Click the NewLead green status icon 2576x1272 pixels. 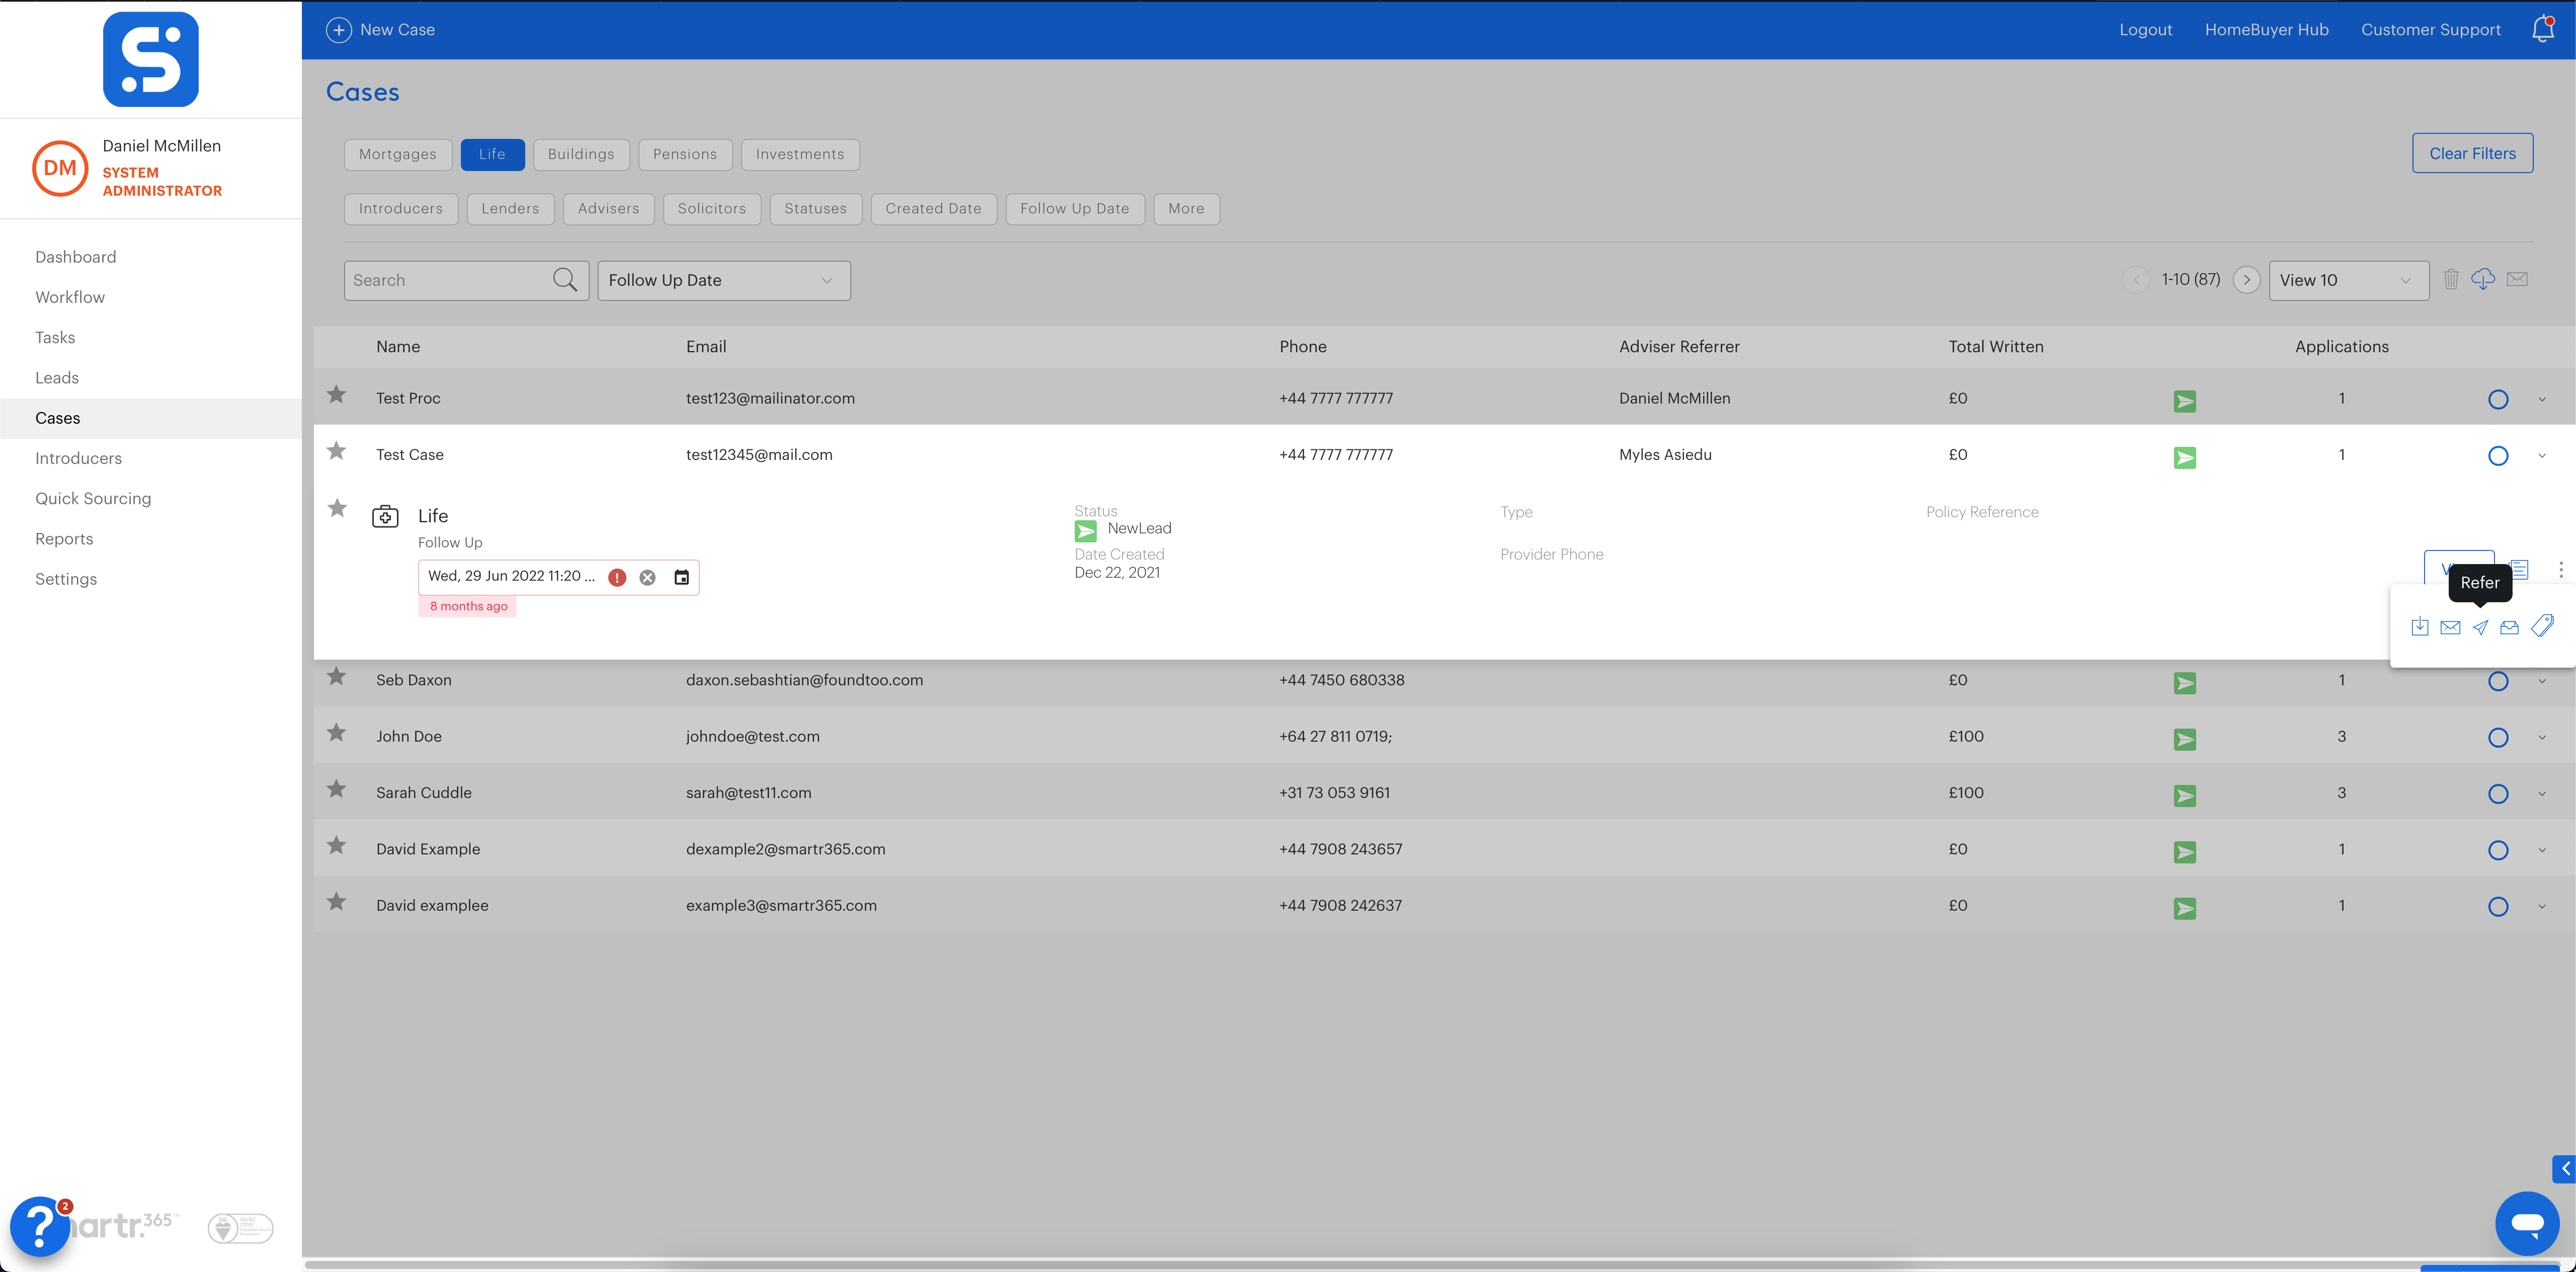(1086, 531)
